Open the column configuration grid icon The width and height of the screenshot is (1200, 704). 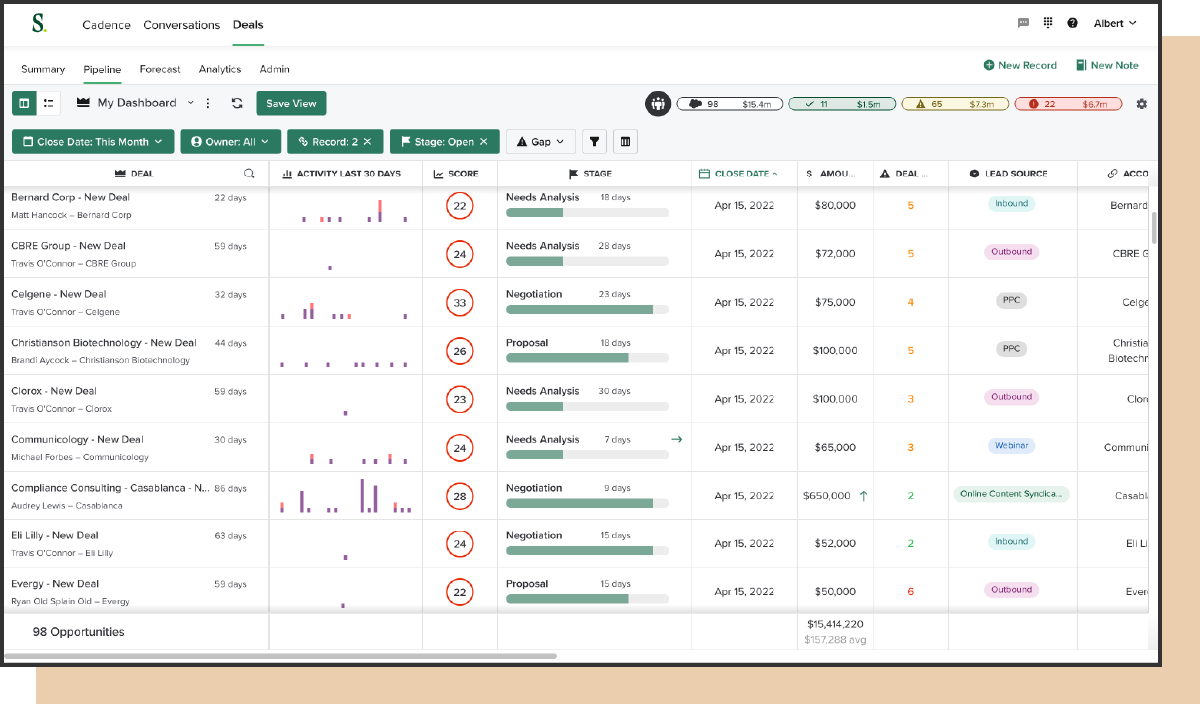point(625,141)
